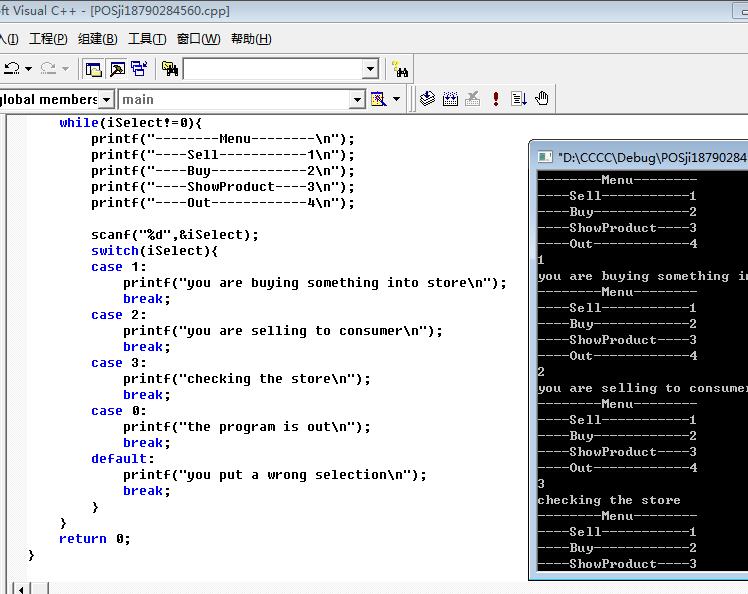
Task: Click the console window title bar path
Action: click(x=652, y=157)
